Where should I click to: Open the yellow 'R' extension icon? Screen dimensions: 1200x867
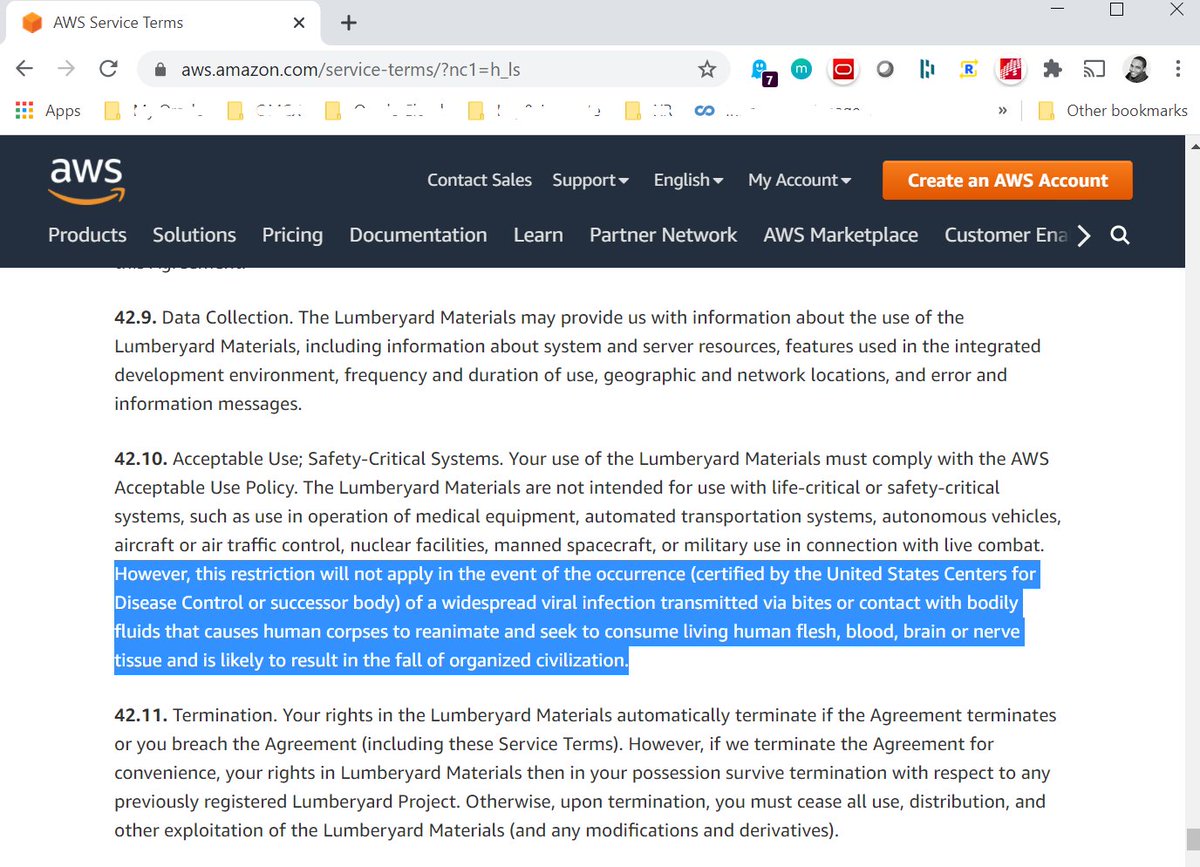968,69
